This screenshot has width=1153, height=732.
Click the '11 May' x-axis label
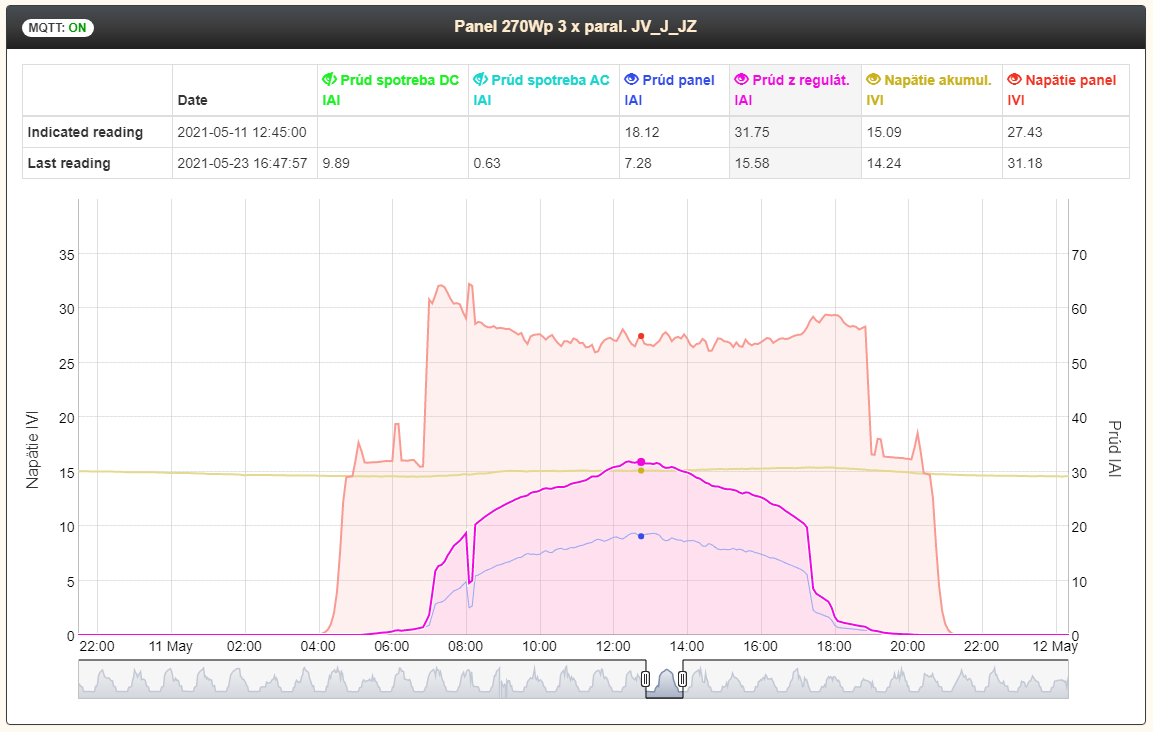point(171,647)
